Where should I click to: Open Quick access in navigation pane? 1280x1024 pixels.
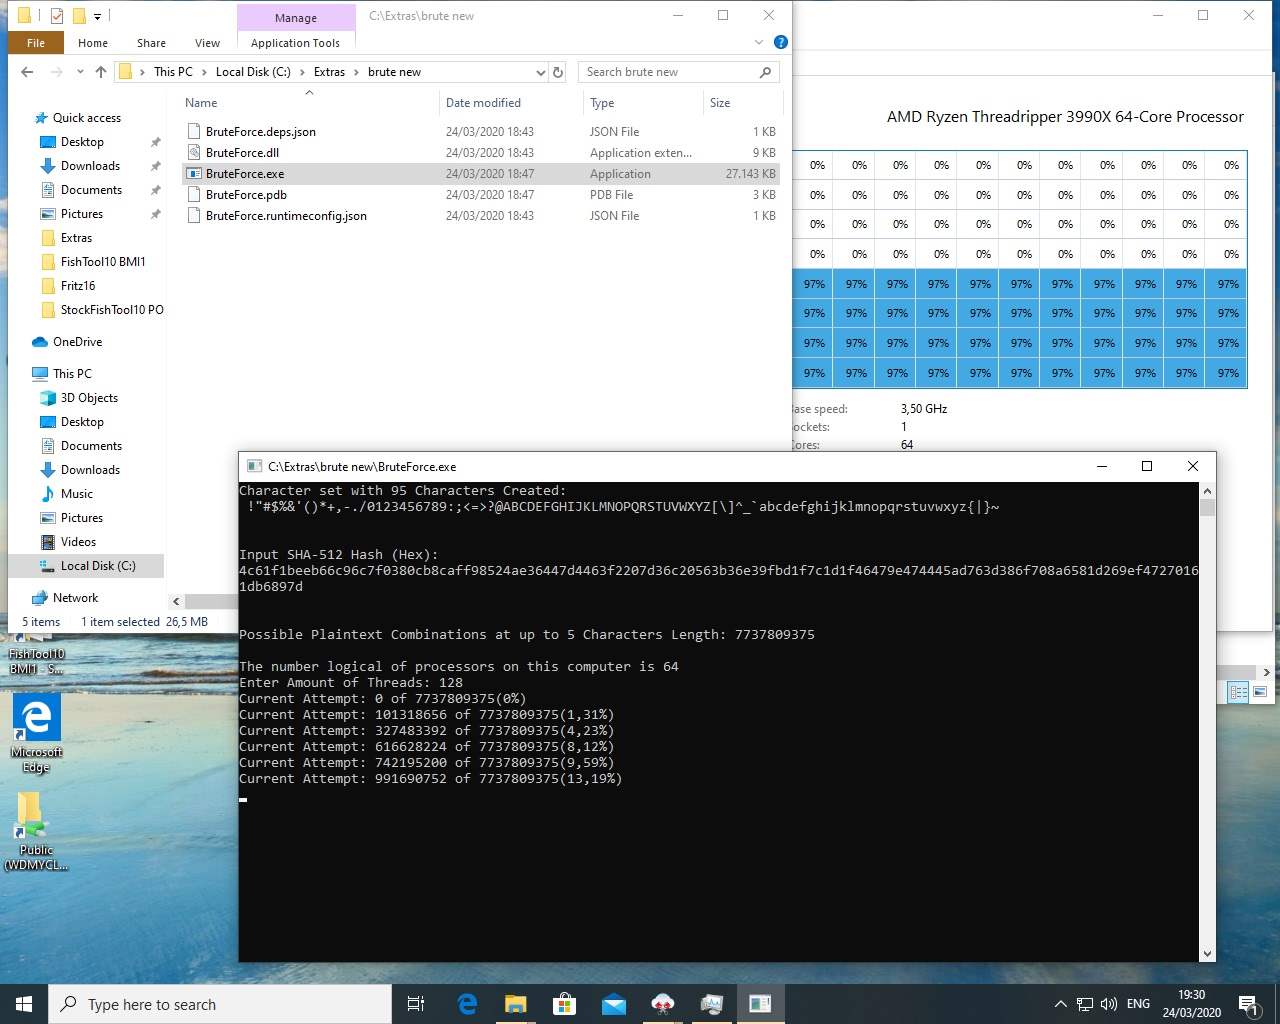[86, 117]
